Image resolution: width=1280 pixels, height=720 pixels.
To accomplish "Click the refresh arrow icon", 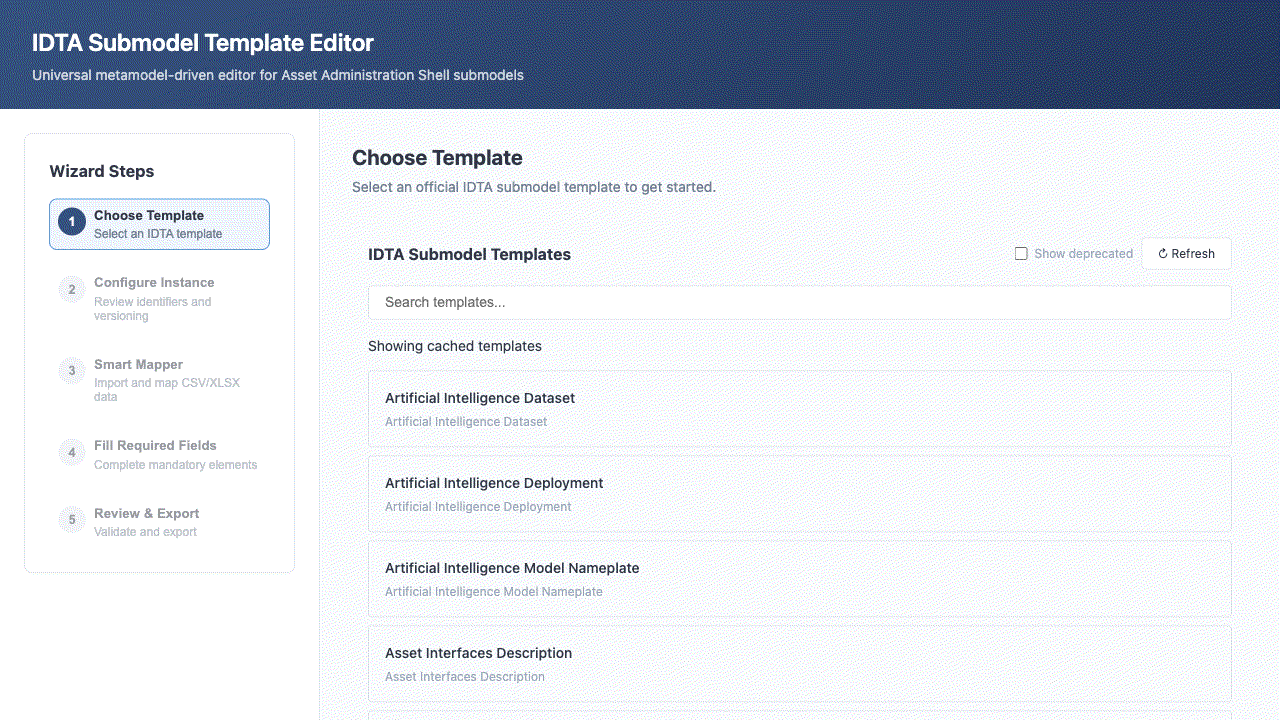I will 1163,254.
